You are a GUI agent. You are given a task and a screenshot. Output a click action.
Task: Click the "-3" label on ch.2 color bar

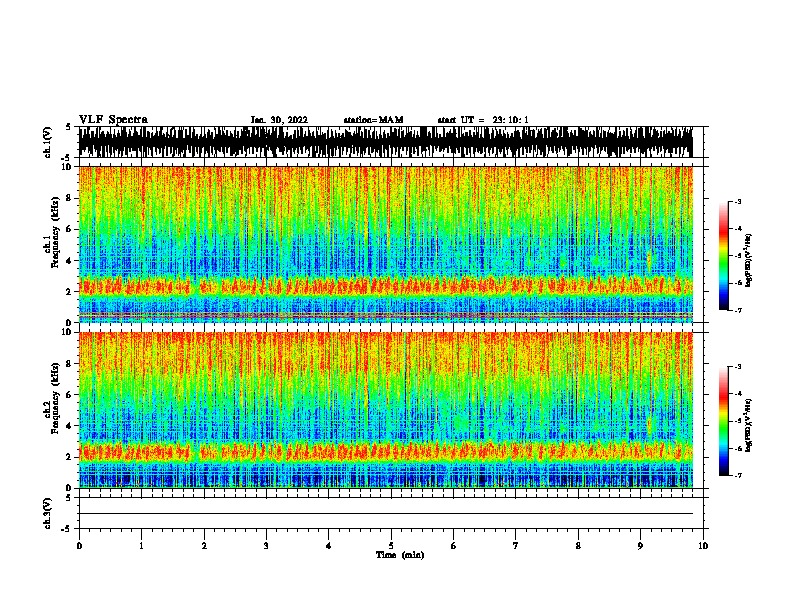(x=737, y=367)
